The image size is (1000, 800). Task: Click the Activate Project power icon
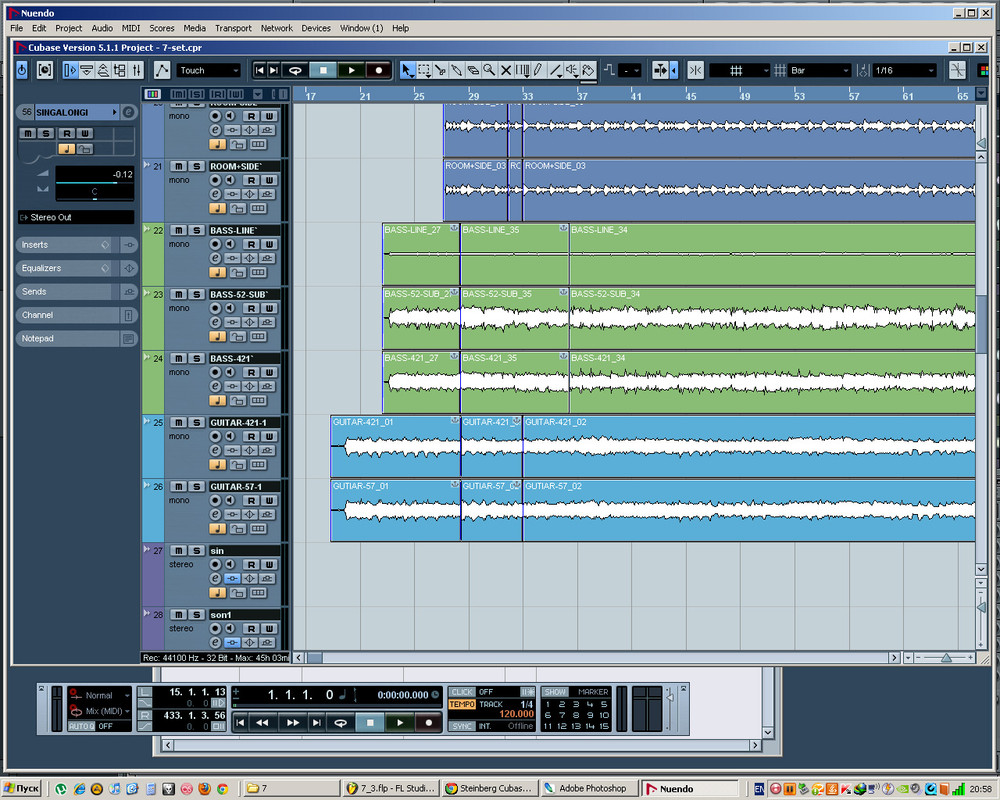22,70
